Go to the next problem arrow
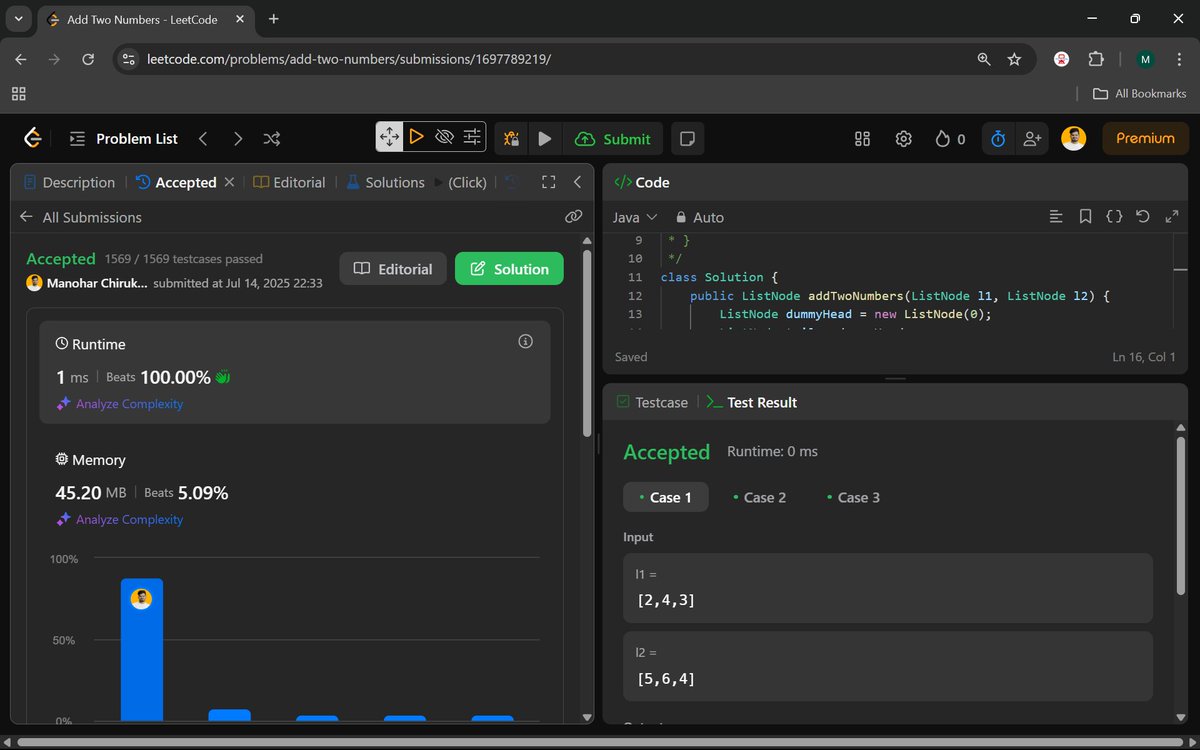 (237, 139)
